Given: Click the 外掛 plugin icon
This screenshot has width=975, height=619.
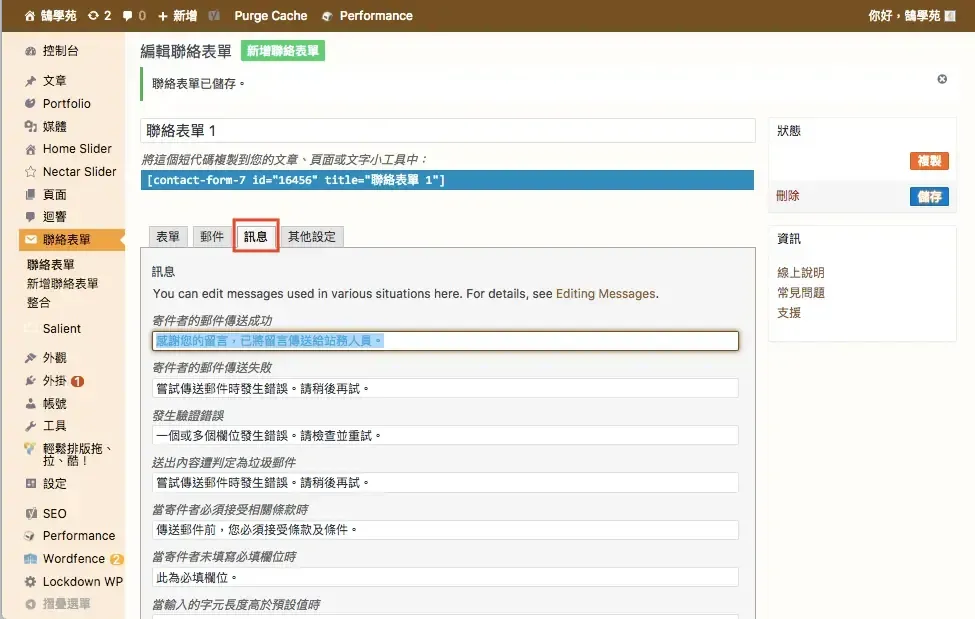Looking at the screenshot, I should [x=30, y=381].
